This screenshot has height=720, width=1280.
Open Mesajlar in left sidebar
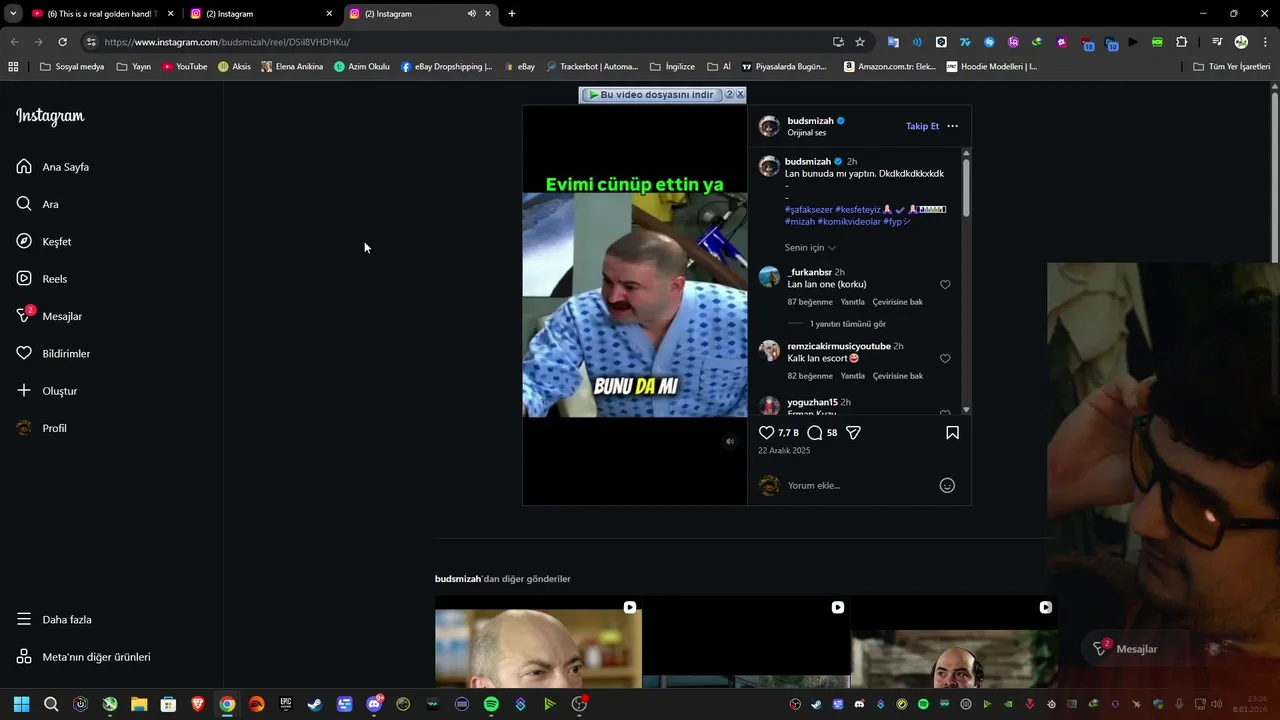49,316
